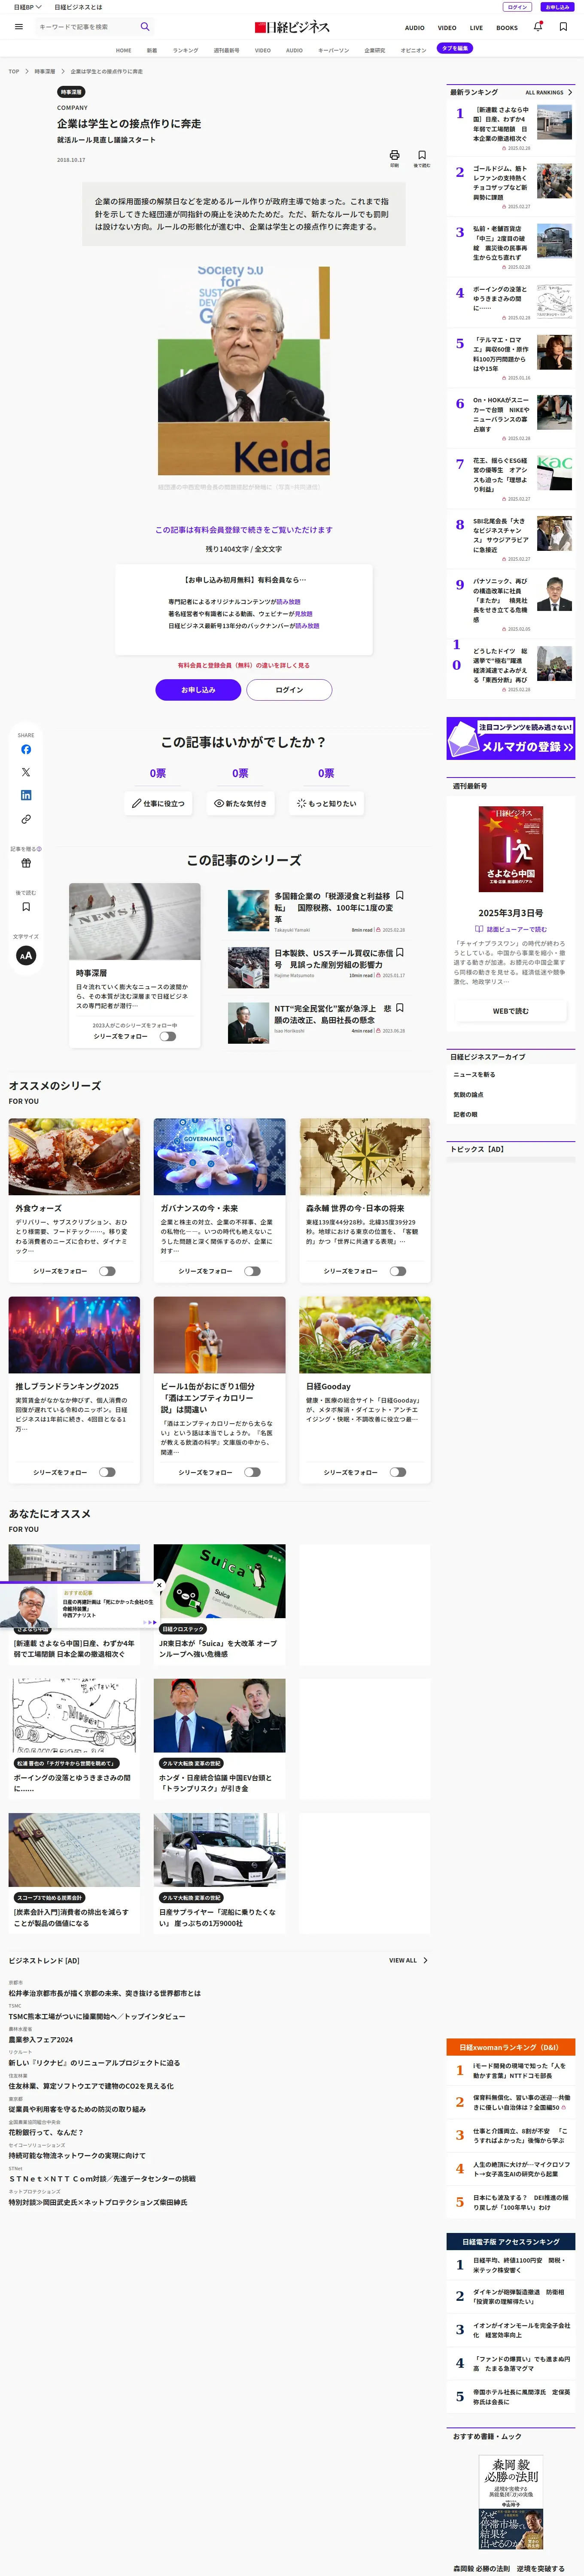Screen dimensions: 584x2576
Task: Open 気鋭の論点 archive link
Action: (x=467, y=1095)
